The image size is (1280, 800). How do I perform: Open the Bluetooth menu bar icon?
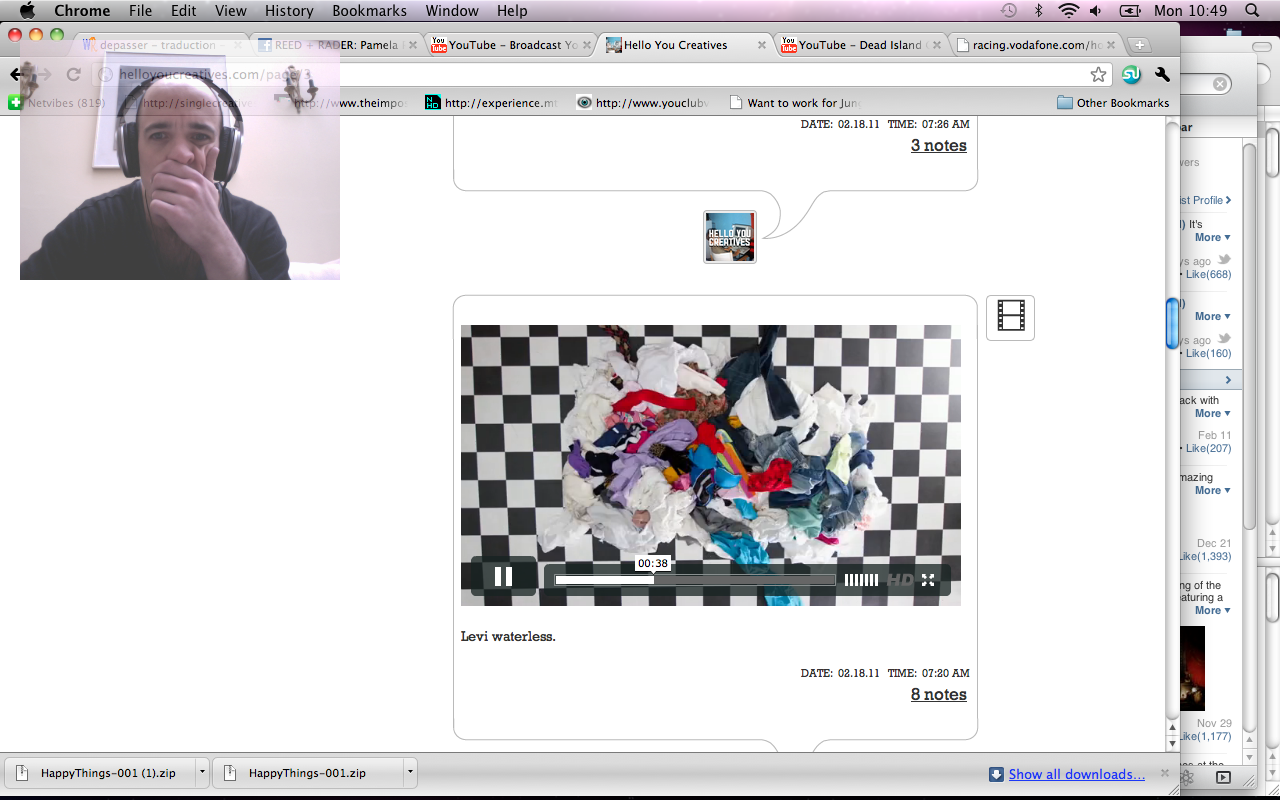click(1038, 11)
